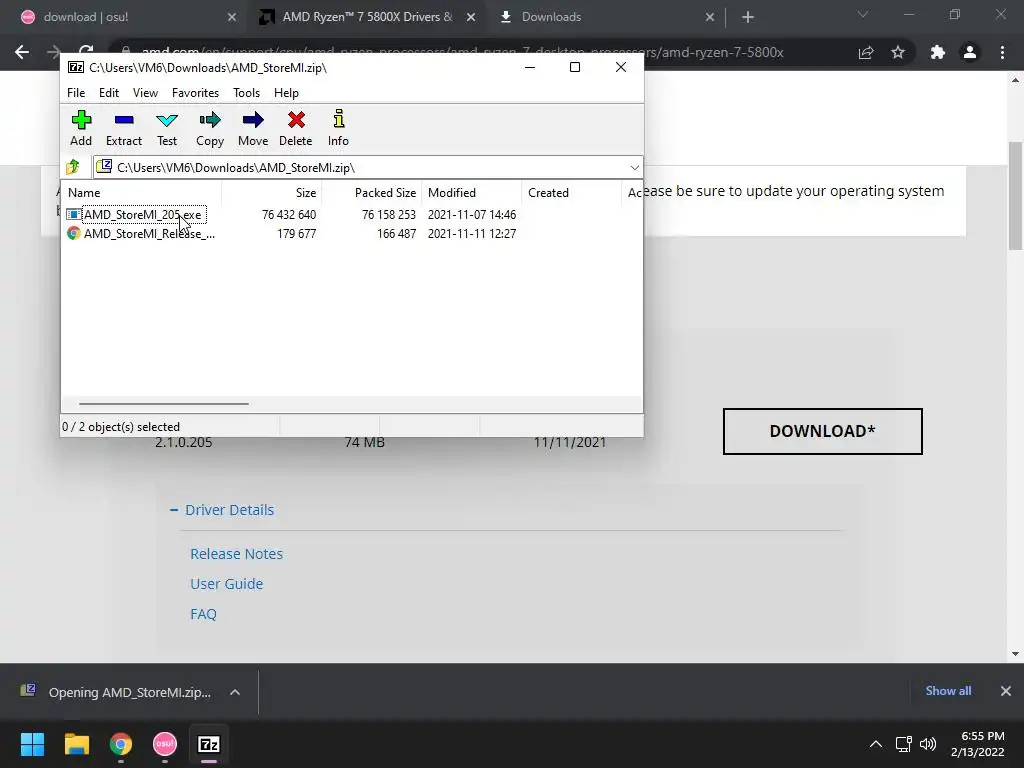Sort files by the Size column
1024x768 pixels.
point(272,193)
